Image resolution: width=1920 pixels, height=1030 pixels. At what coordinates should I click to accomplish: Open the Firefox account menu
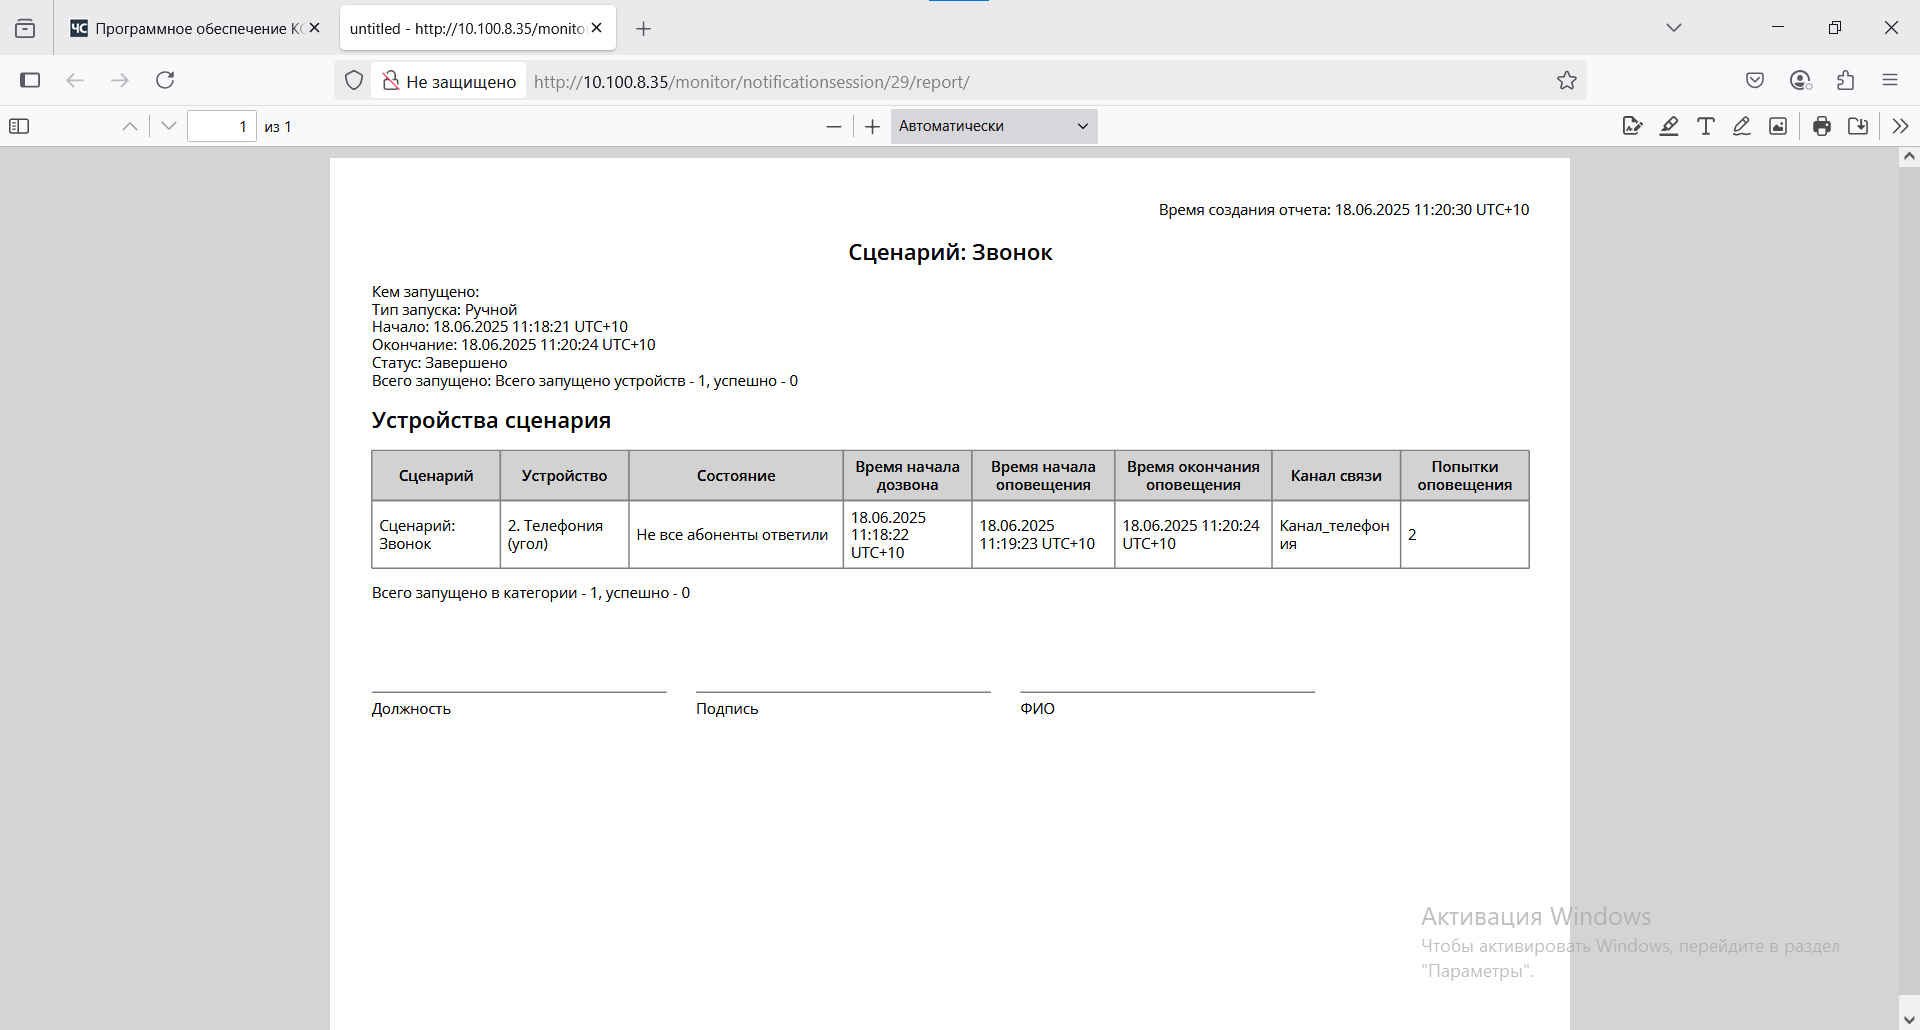[1800, 80]
